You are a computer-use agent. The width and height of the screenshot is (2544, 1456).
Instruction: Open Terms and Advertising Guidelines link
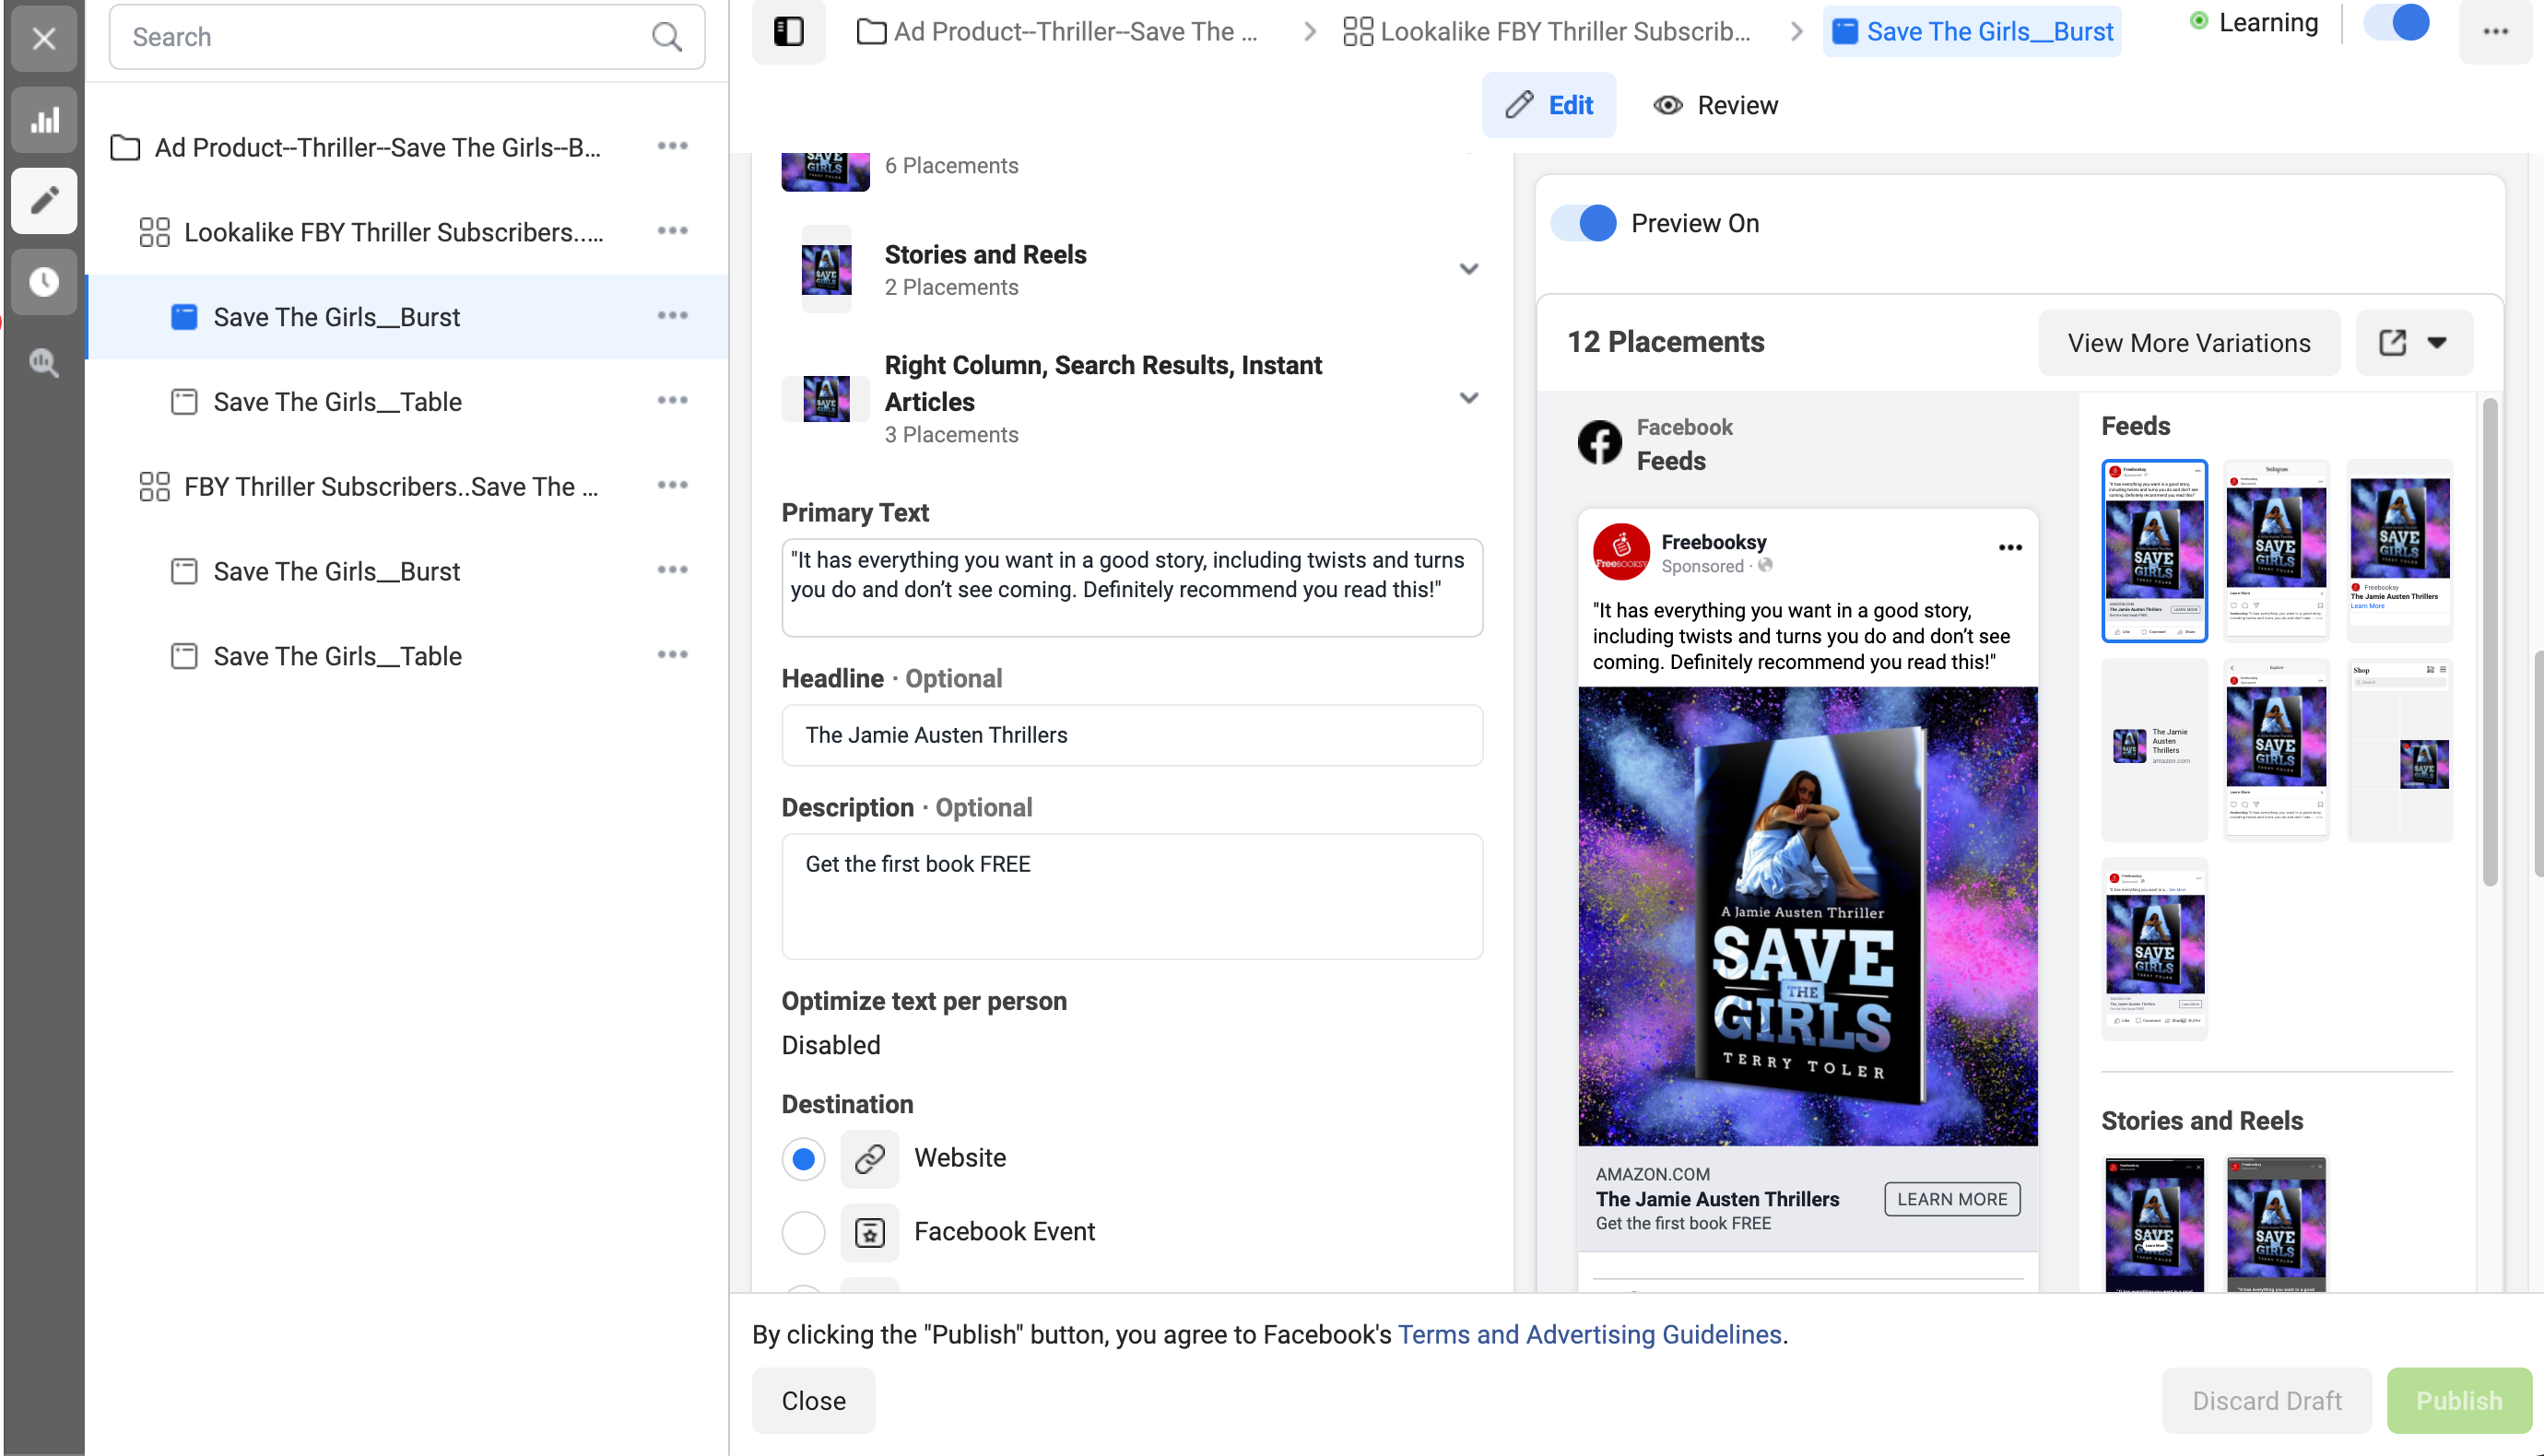click(1589, 1335)
